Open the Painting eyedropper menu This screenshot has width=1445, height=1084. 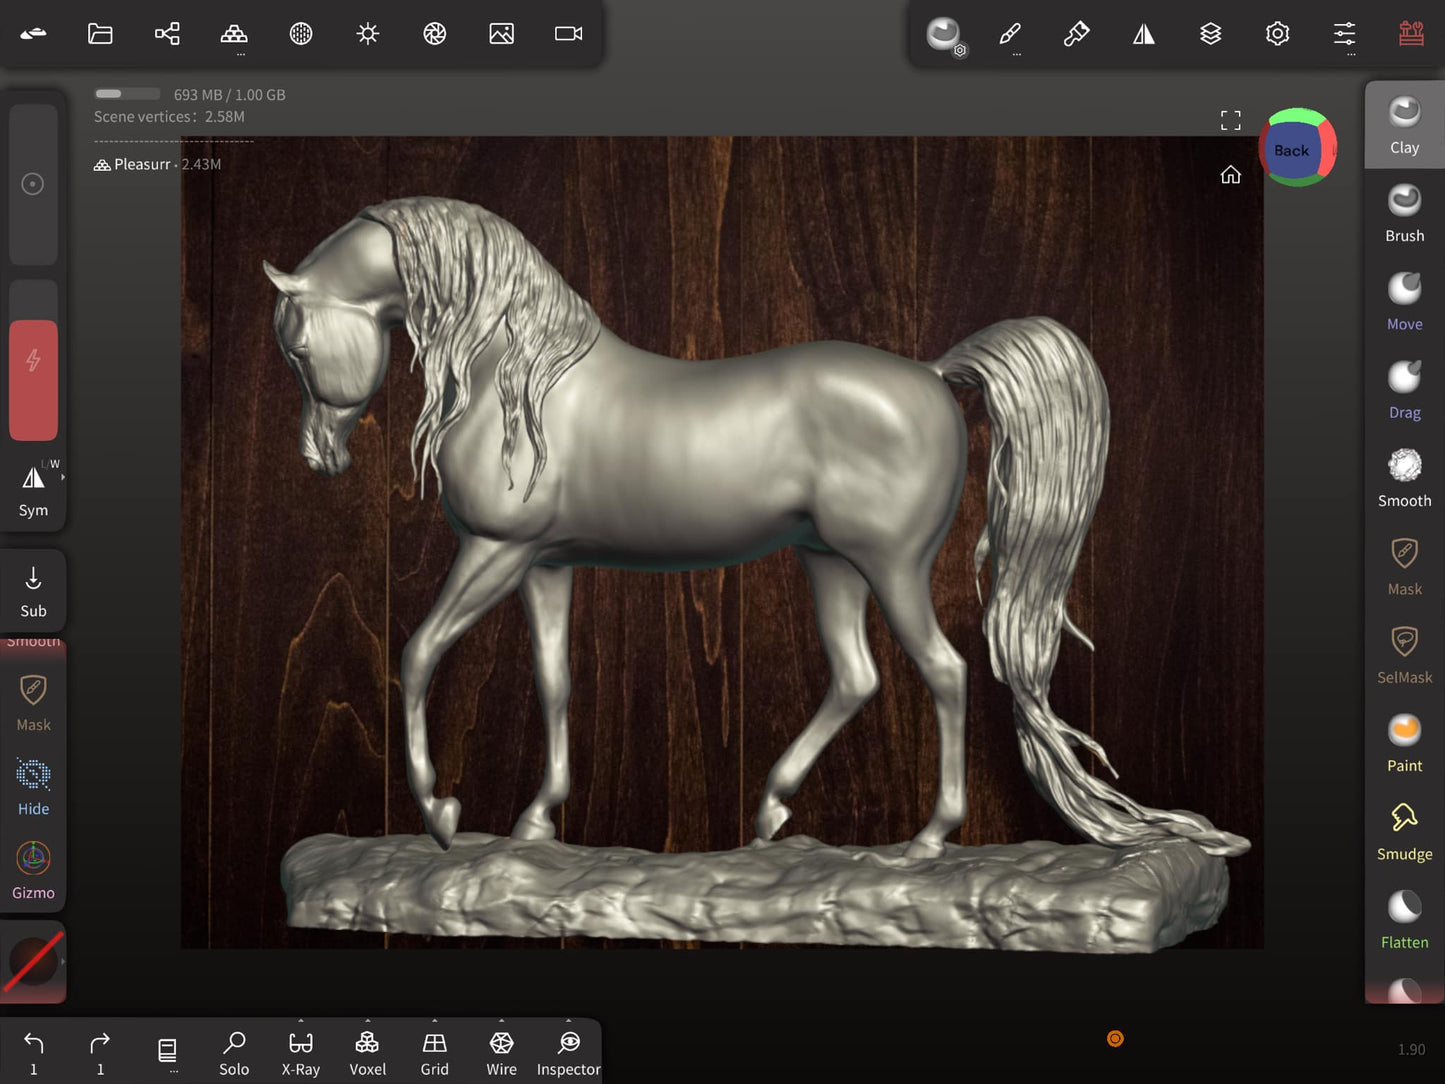(1077, 34)
